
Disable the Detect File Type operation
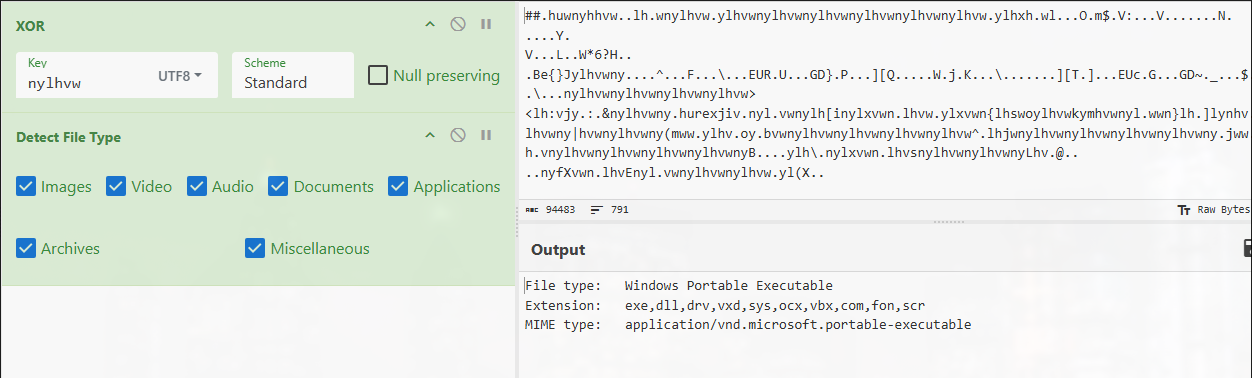(458, 136)
